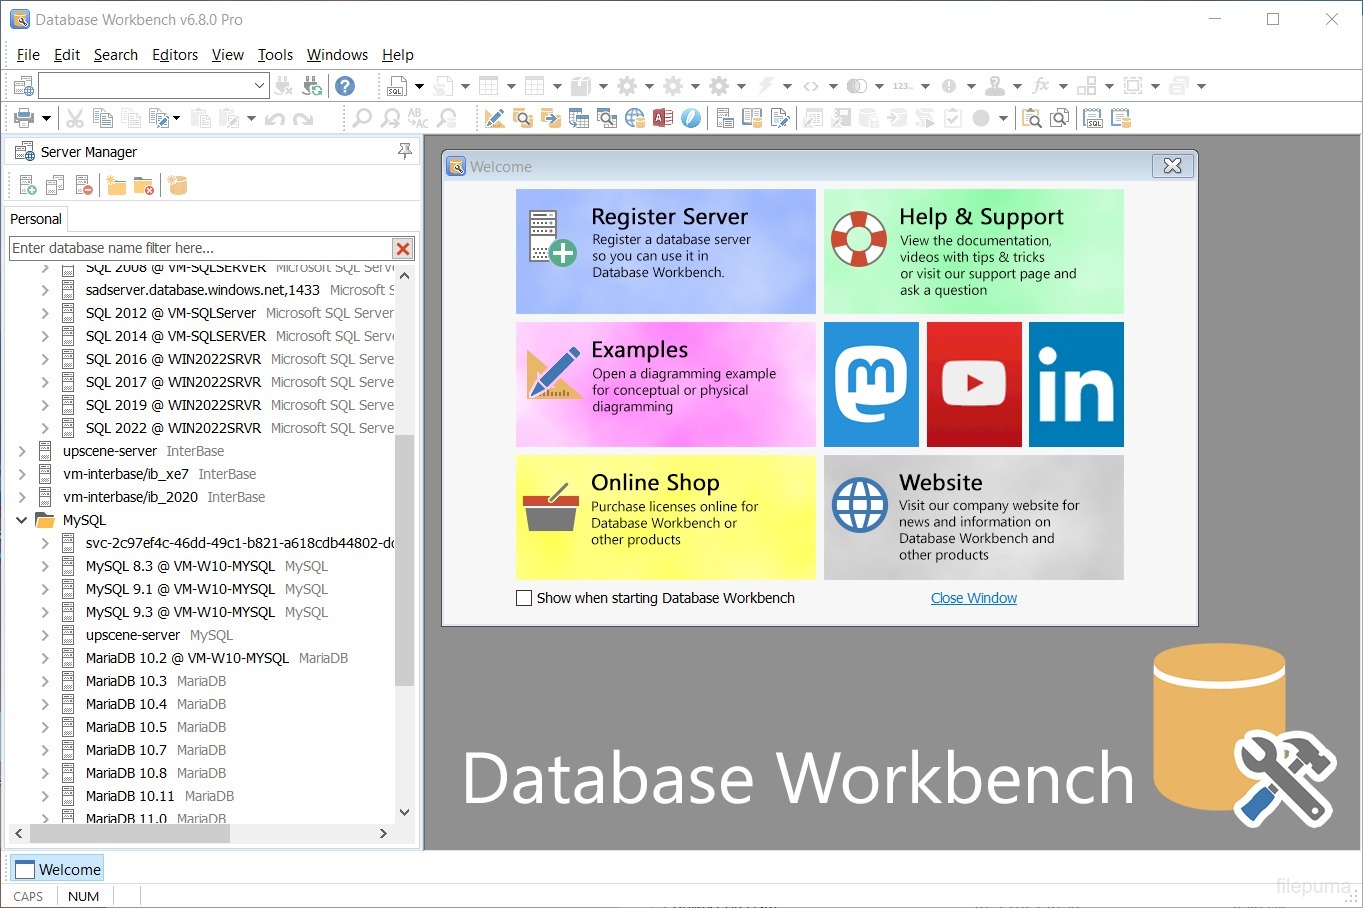The image size is (1363, 908).
Task: Pin the Server Manager panel
Action: pos(405,151)
